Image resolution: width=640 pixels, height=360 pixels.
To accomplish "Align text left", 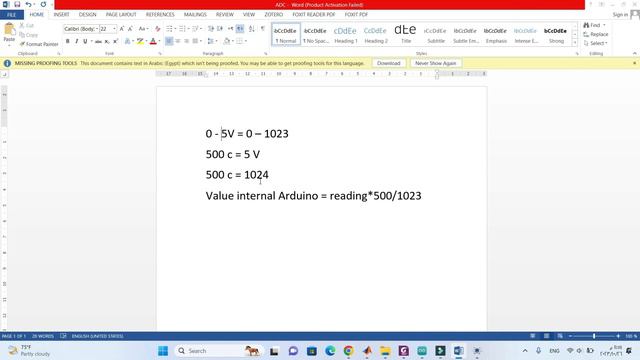I will (x=169, y=41).
